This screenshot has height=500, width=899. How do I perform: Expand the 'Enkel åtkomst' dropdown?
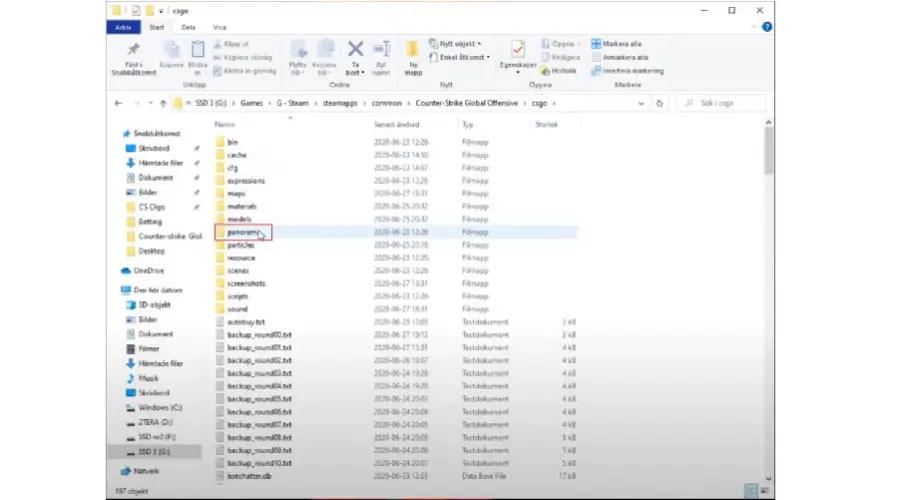pos(463,57)
